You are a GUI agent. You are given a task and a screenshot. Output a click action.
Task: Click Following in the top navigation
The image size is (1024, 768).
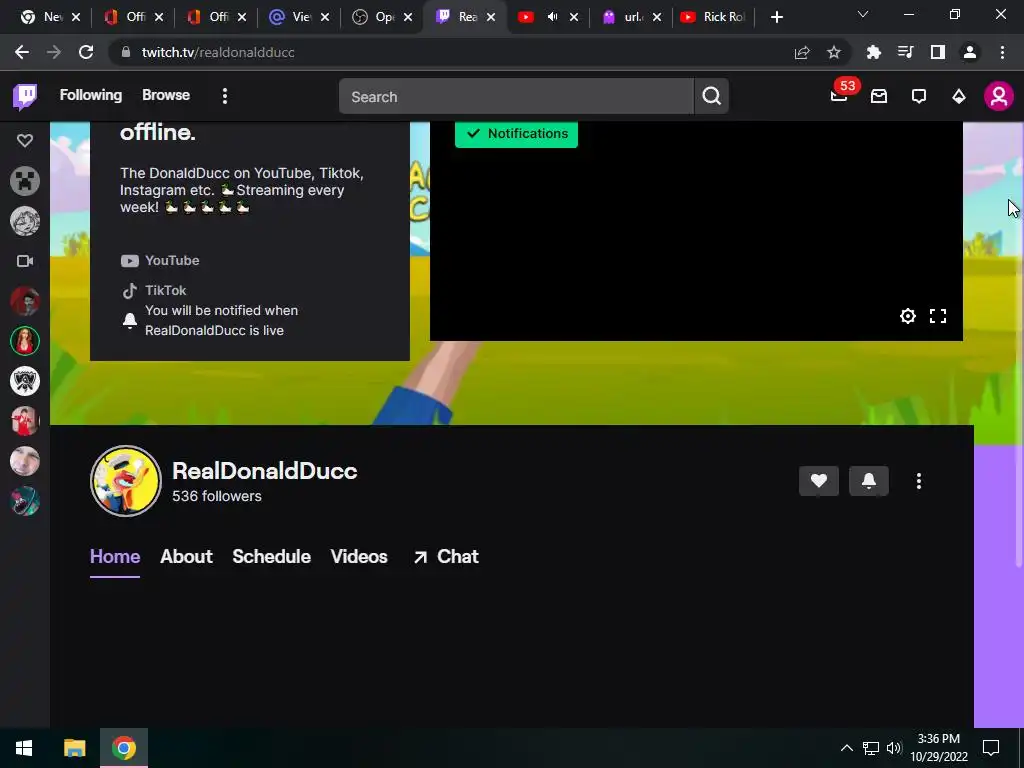(x=91, y=95)
